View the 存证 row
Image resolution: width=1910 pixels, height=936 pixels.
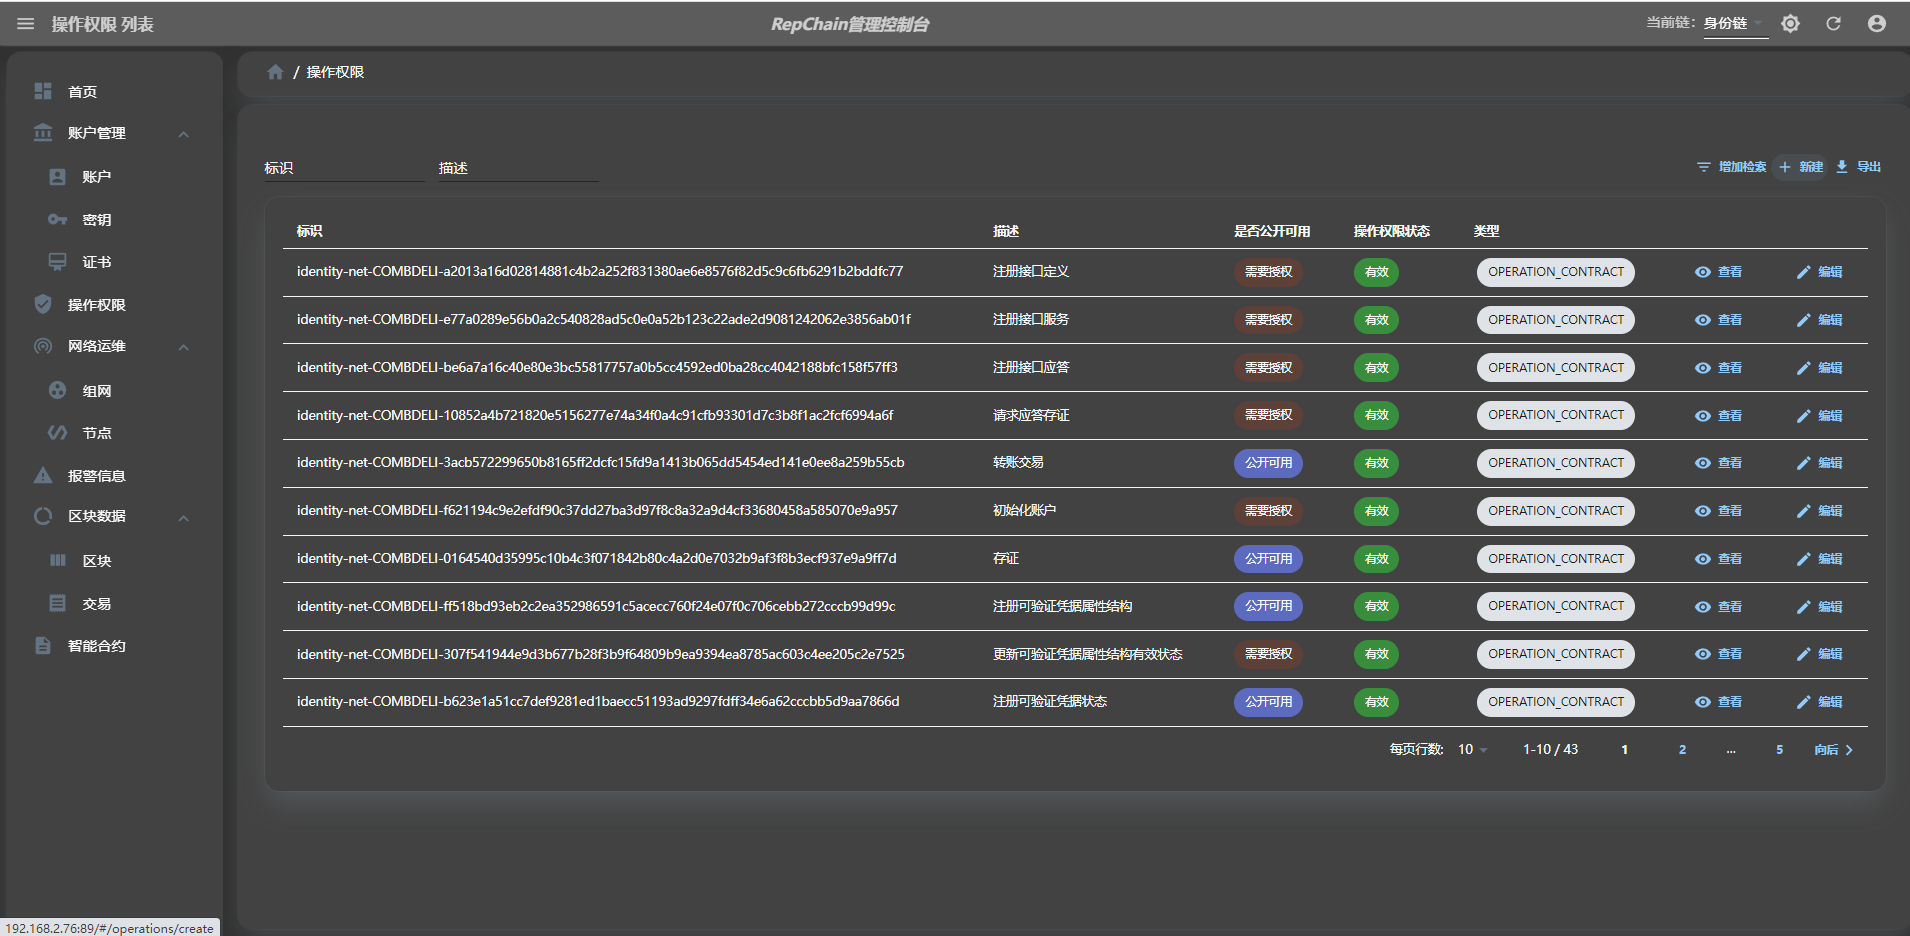pos(1719,559)
